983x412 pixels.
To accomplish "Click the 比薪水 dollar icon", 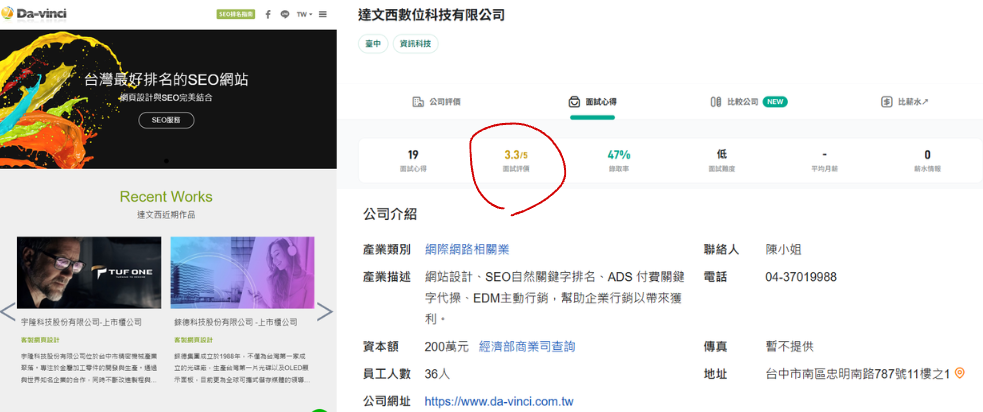I will point(886,102).
